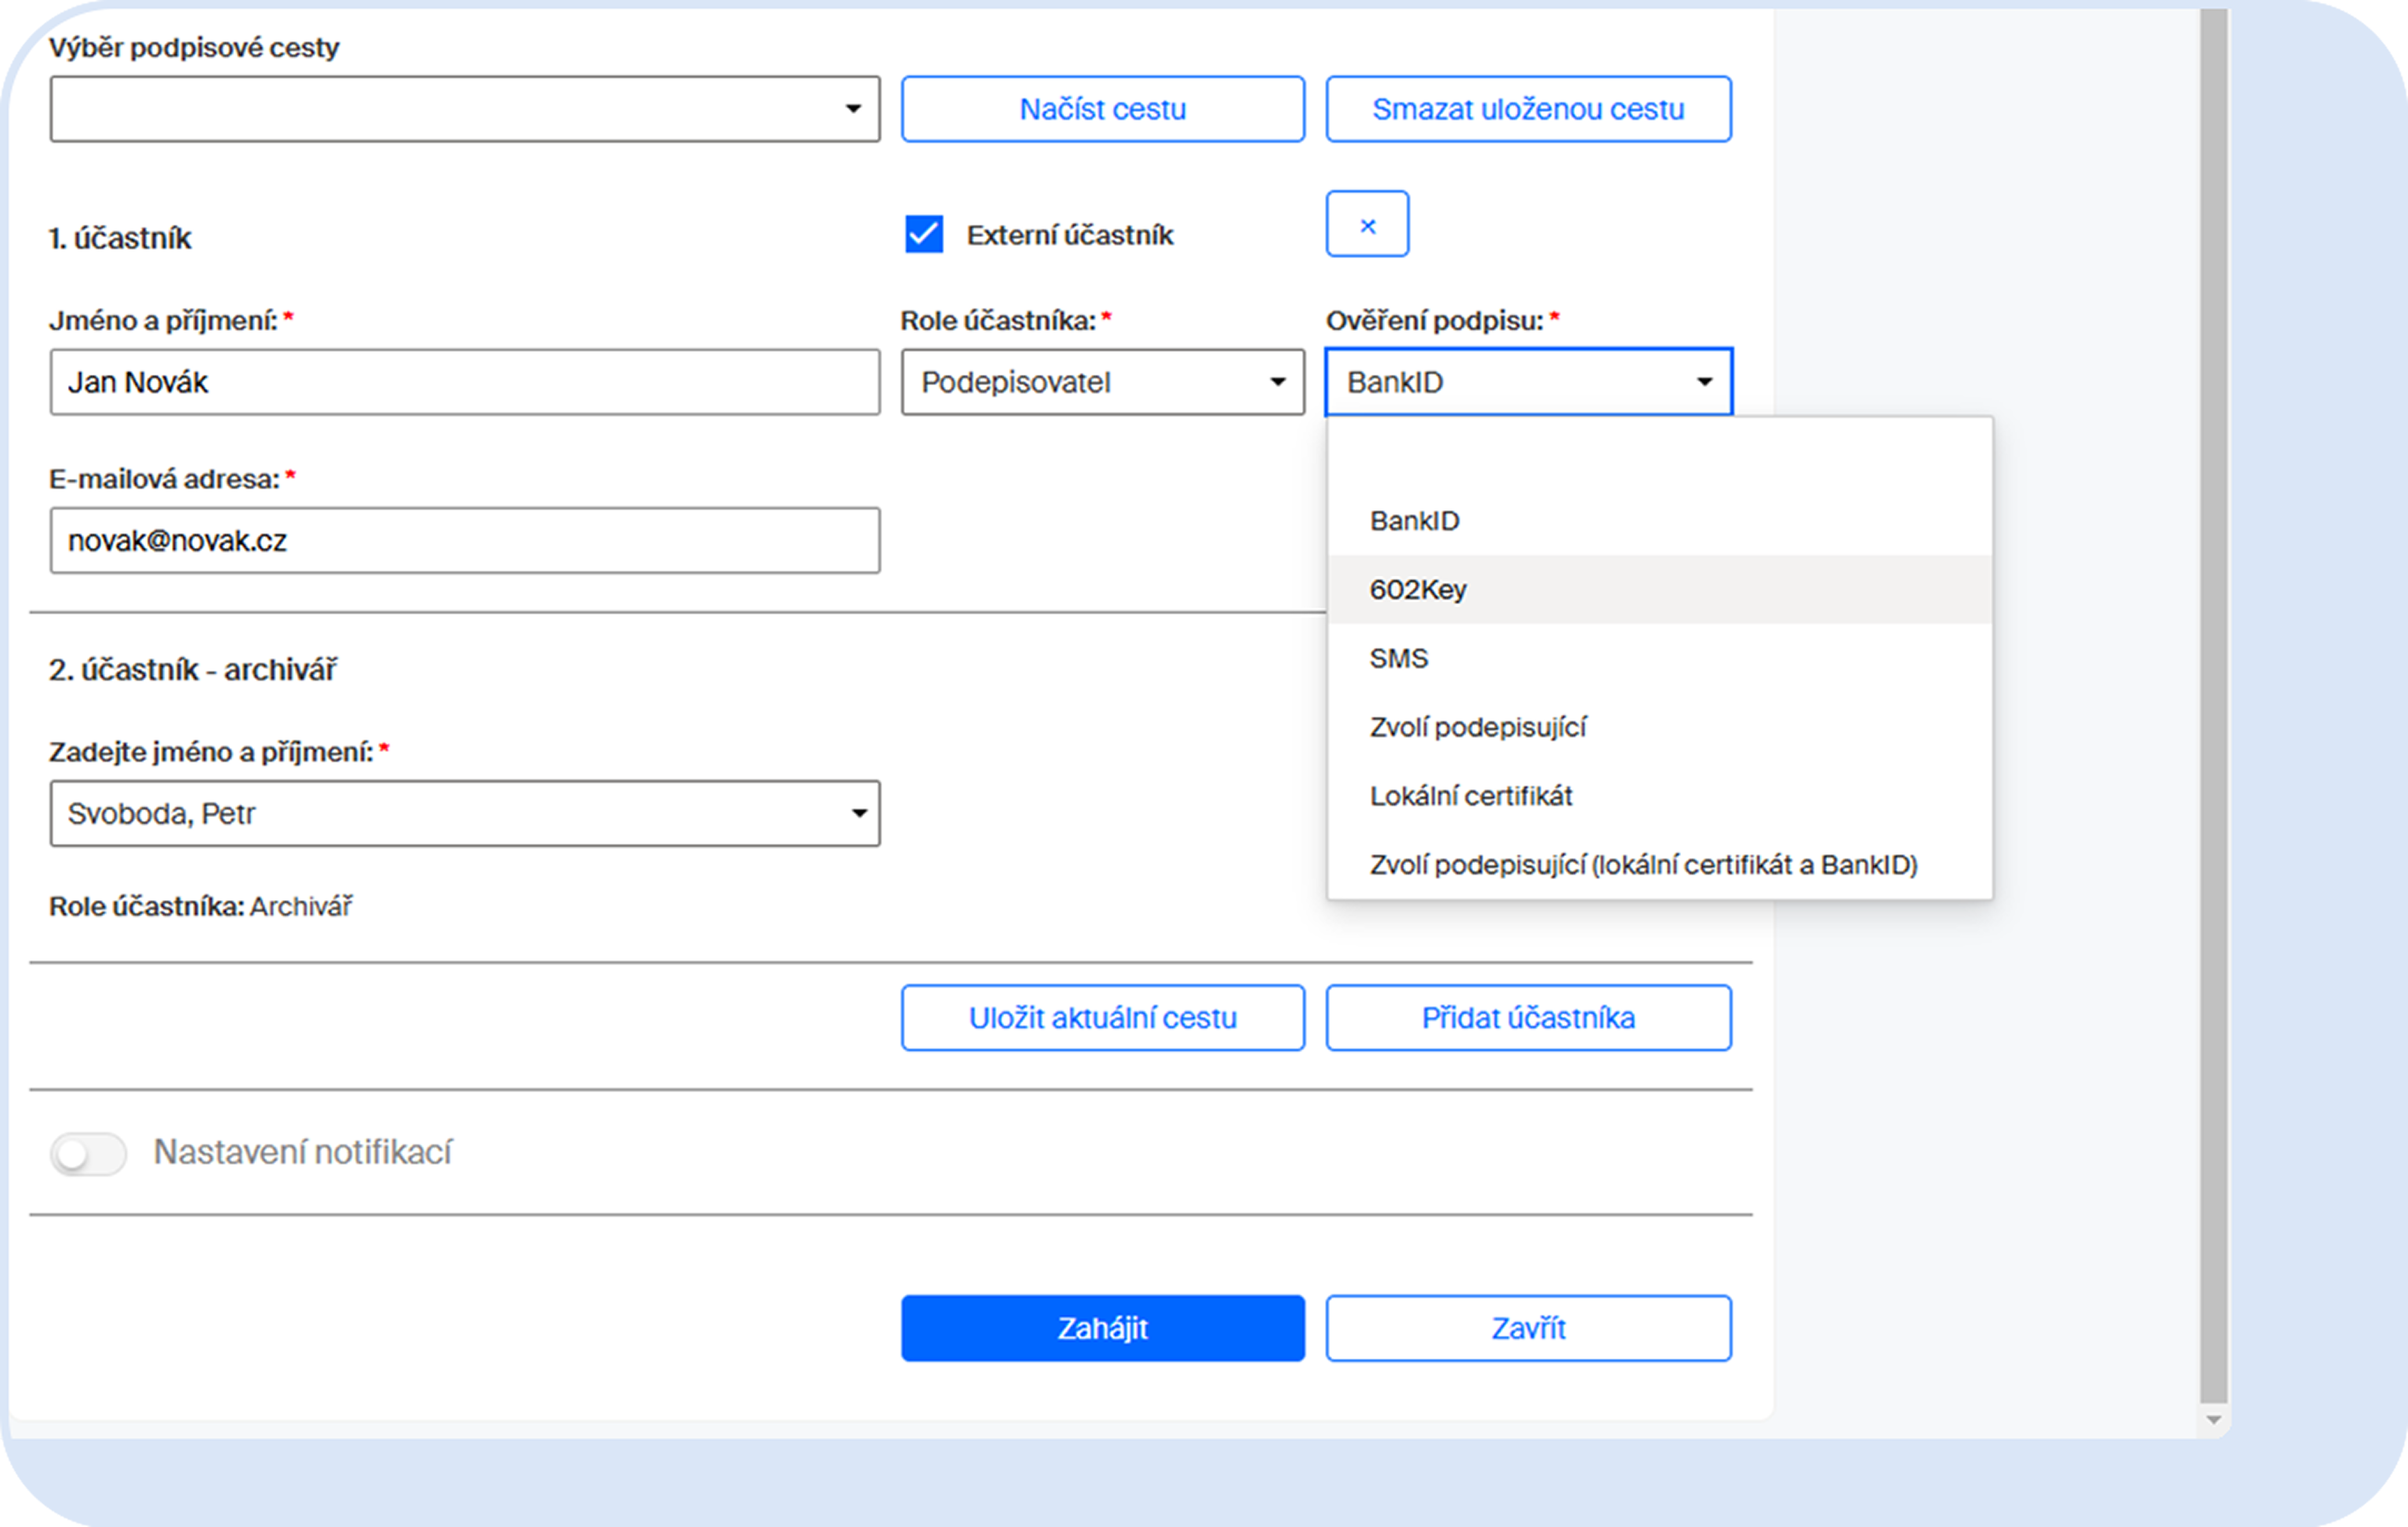Start the process with Zahájit button
The width and height of the screenshot is (2408, 1527).
pyautogui.click(x=1102, y=1328)
